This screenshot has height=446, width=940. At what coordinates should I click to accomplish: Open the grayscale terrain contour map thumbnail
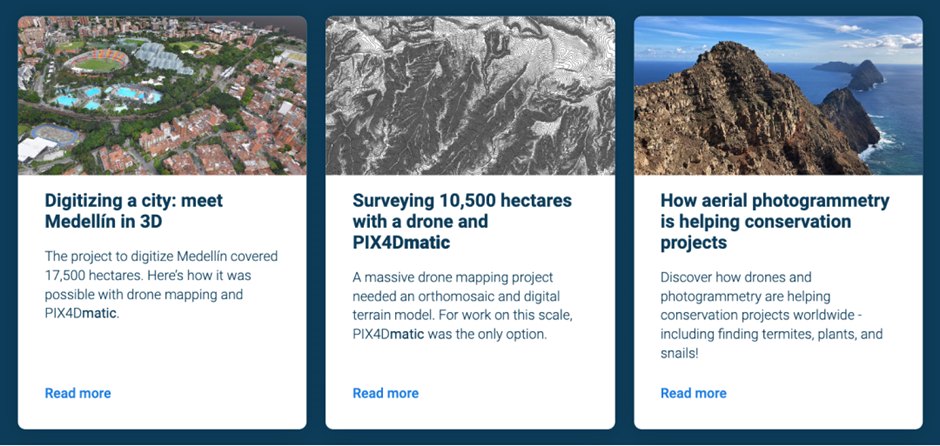(470, 95)
